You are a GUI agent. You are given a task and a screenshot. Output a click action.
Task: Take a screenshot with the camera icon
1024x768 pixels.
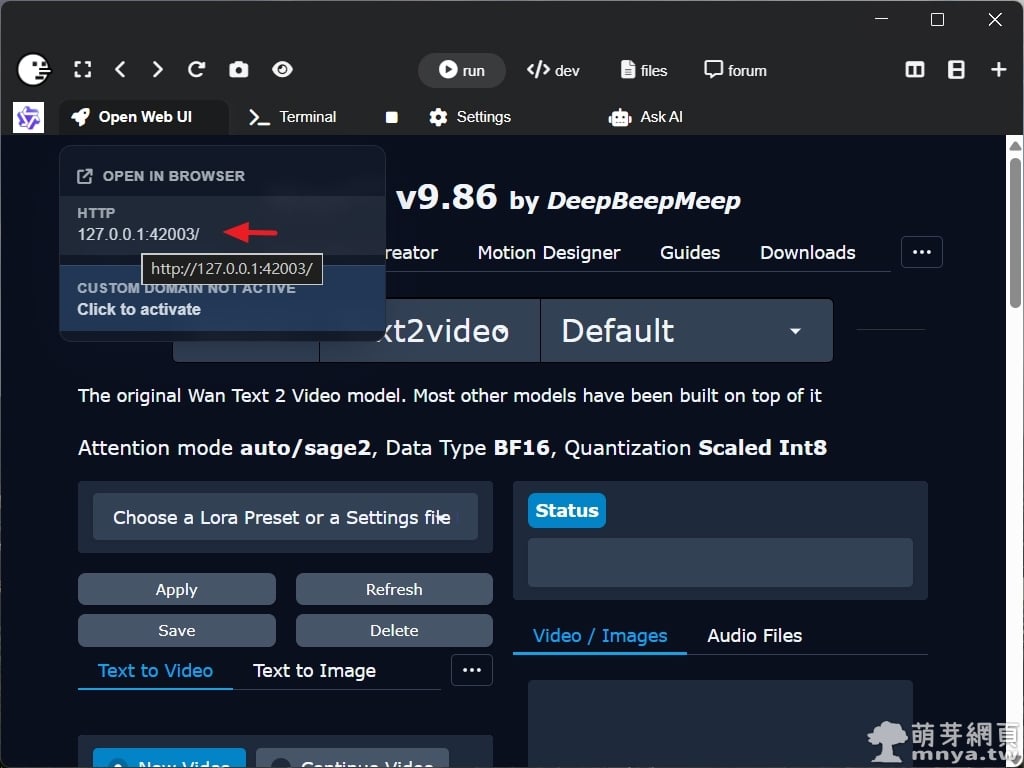238,69
